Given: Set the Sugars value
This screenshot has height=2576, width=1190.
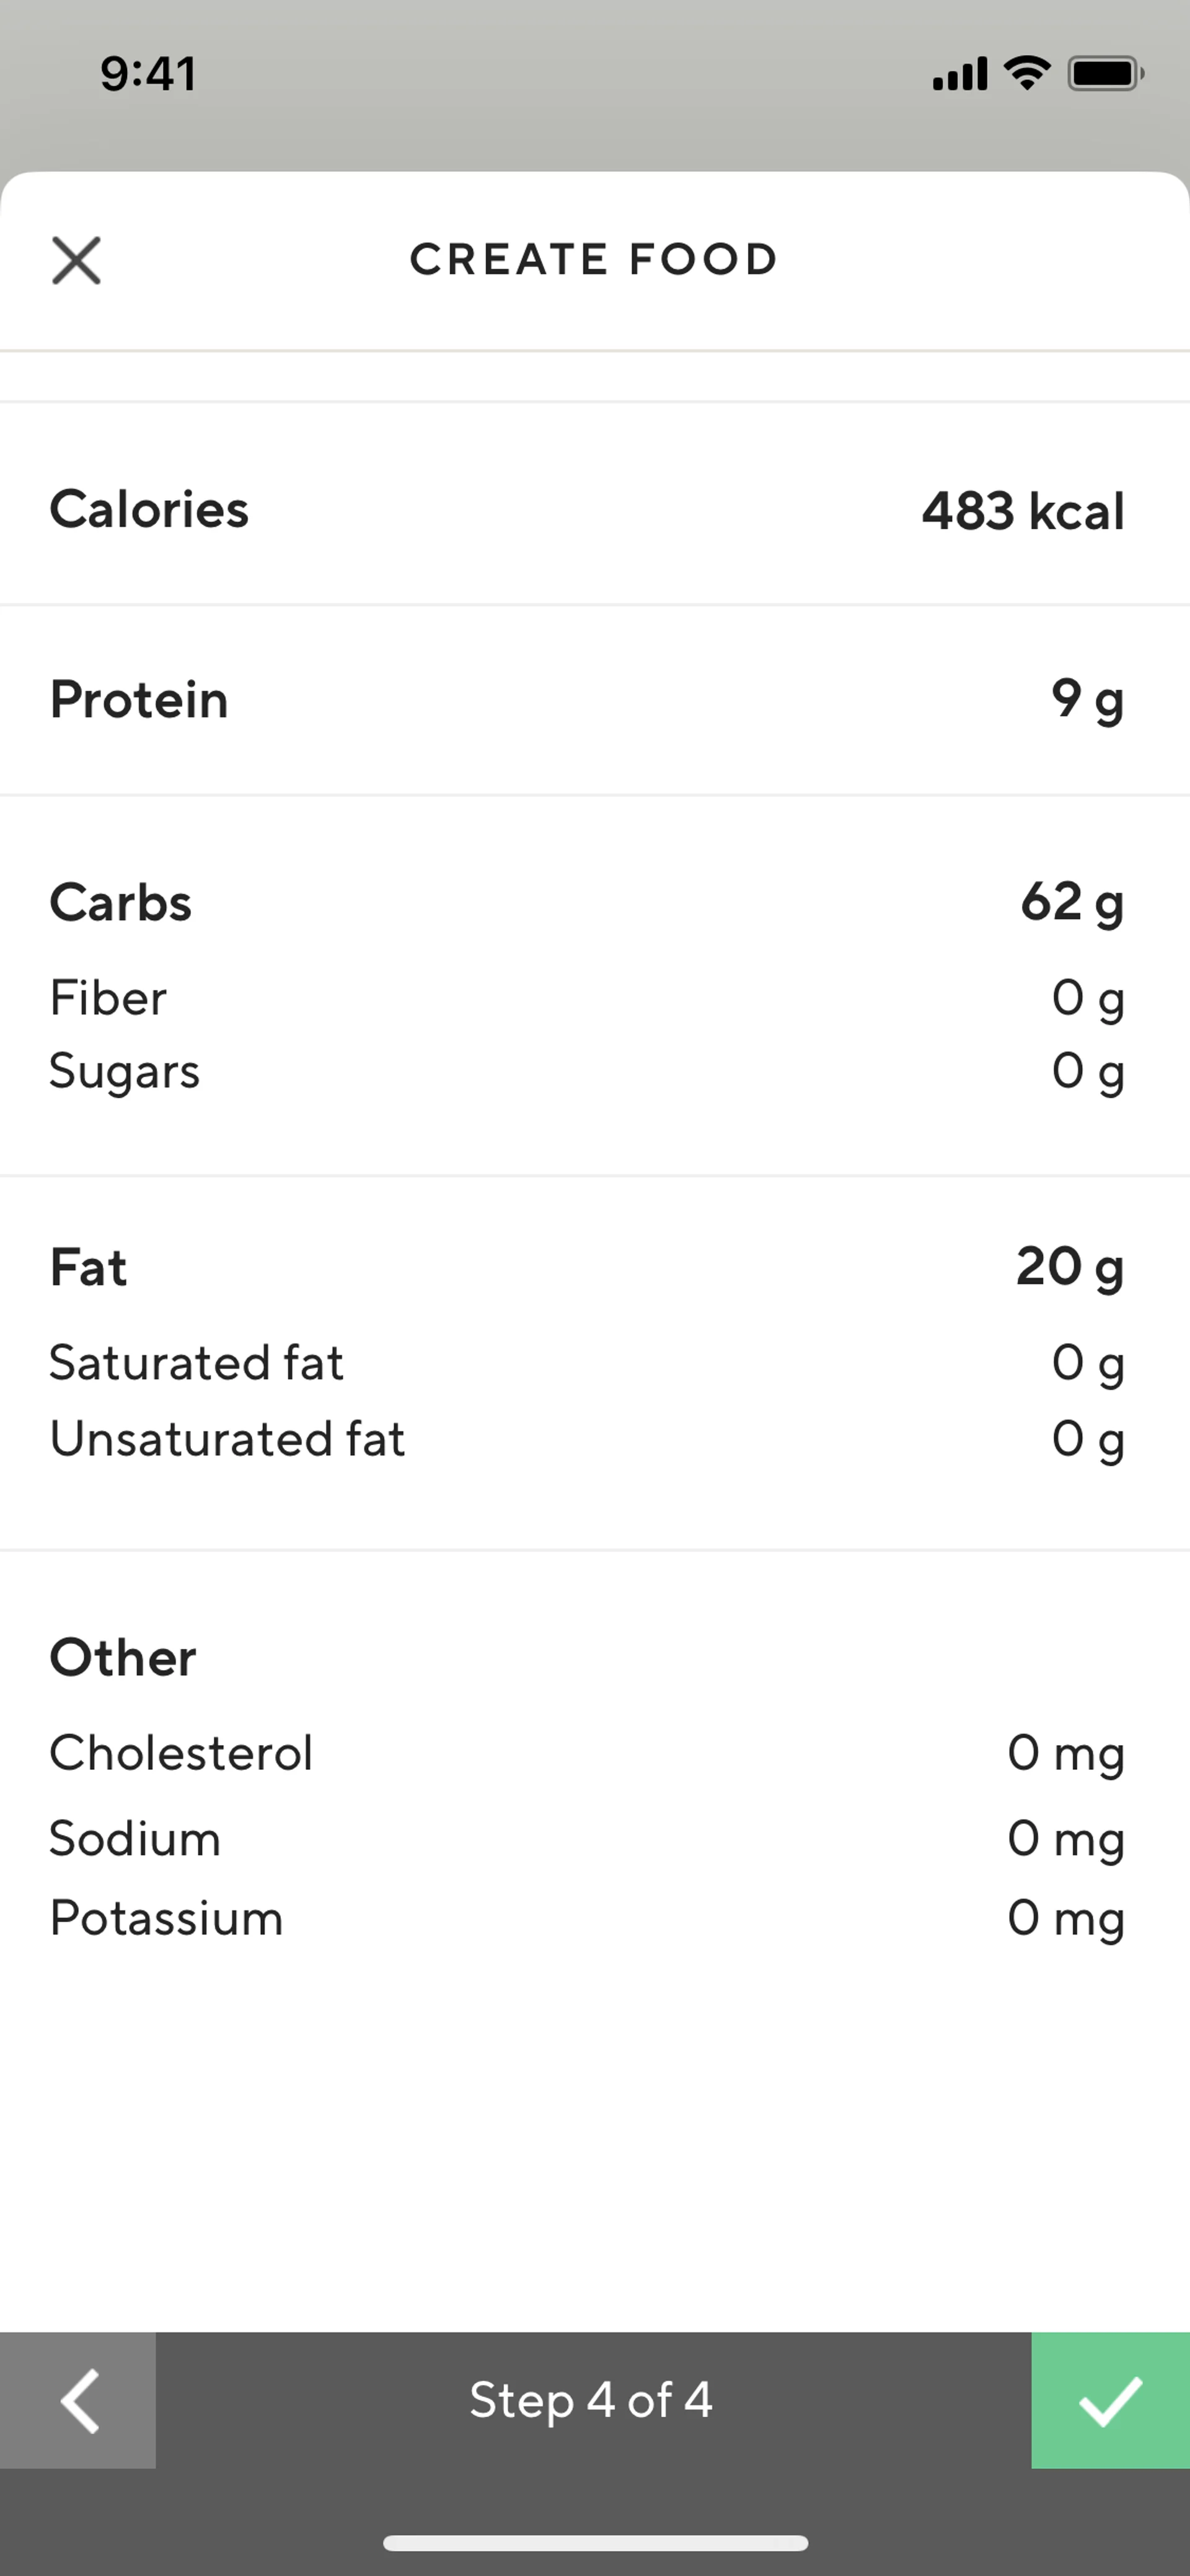Looking at the screenshot, I should pos(1087,1071).
